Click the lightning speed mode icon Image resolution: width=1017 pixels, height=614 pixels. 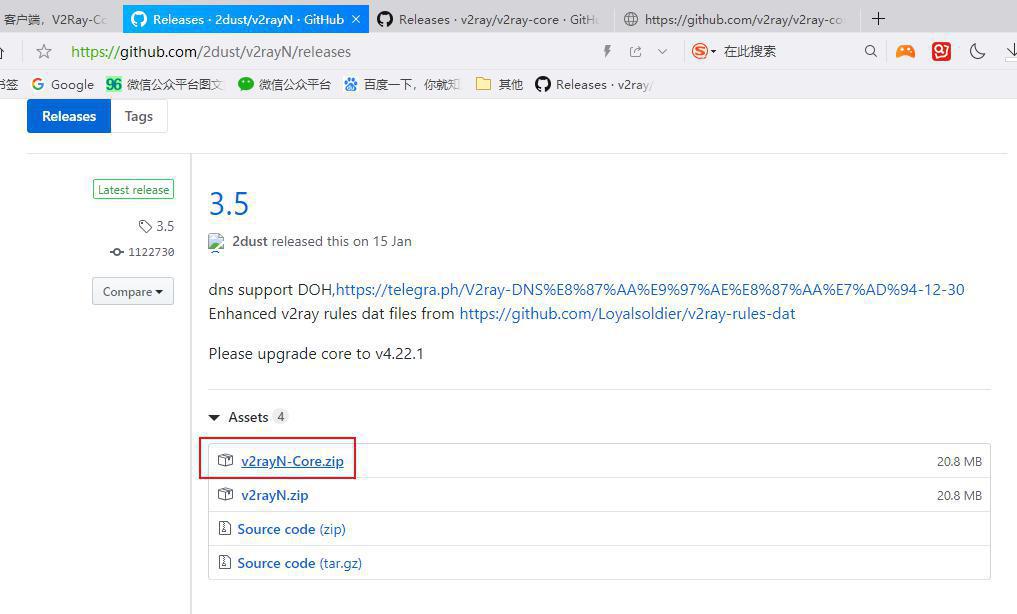[607, 51]
